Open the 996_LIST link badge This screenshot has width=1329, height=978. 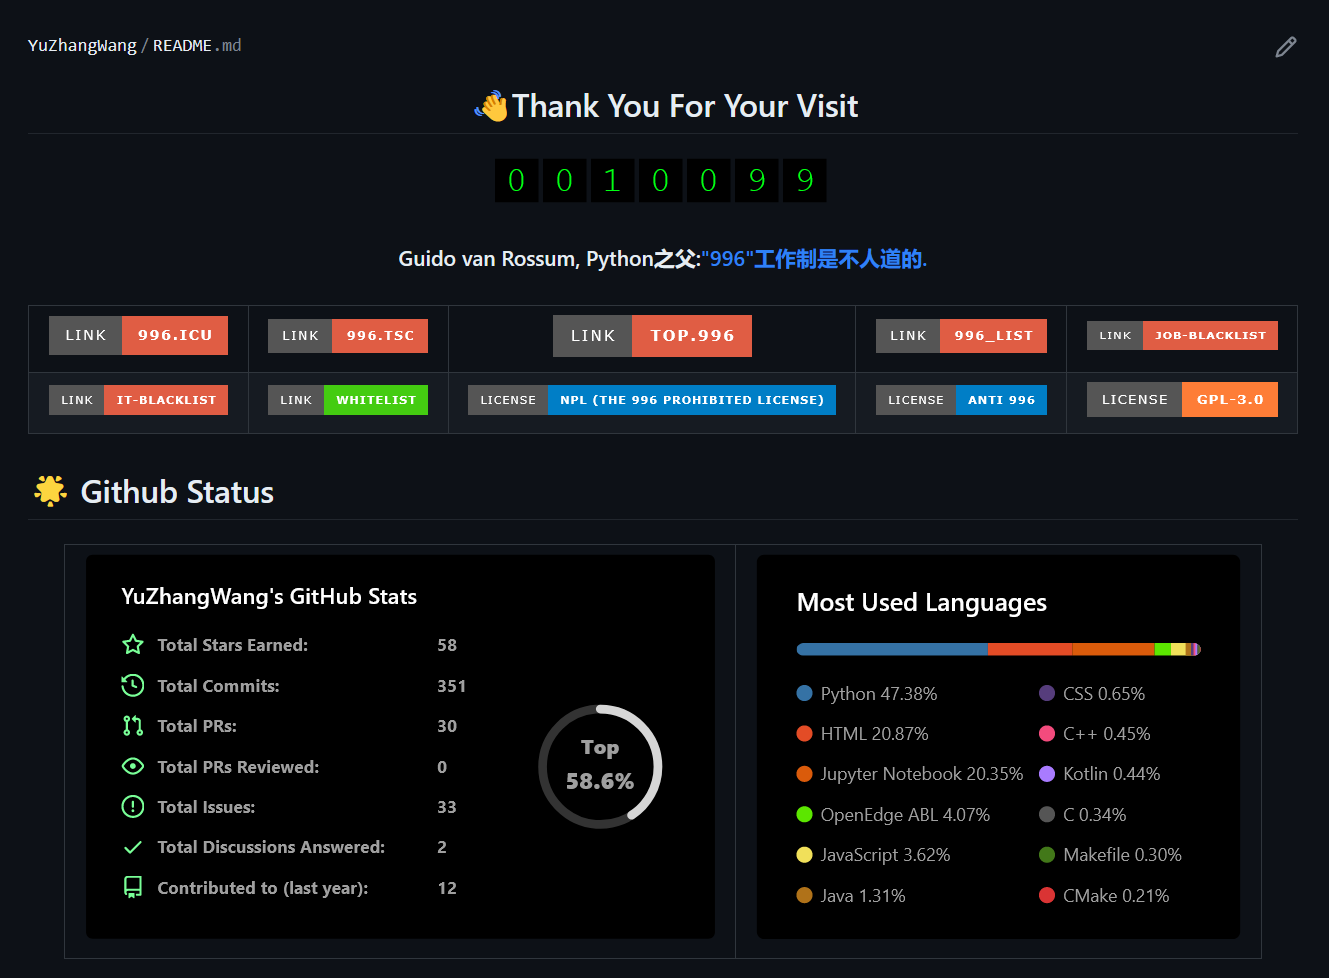961,336
